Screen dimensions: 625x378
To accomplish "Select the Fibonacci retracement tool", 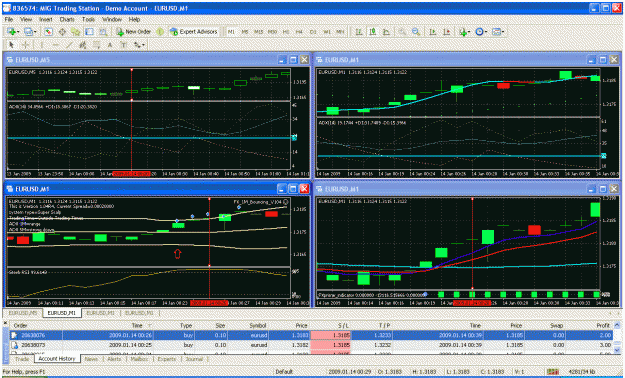I will pos(96,45).
